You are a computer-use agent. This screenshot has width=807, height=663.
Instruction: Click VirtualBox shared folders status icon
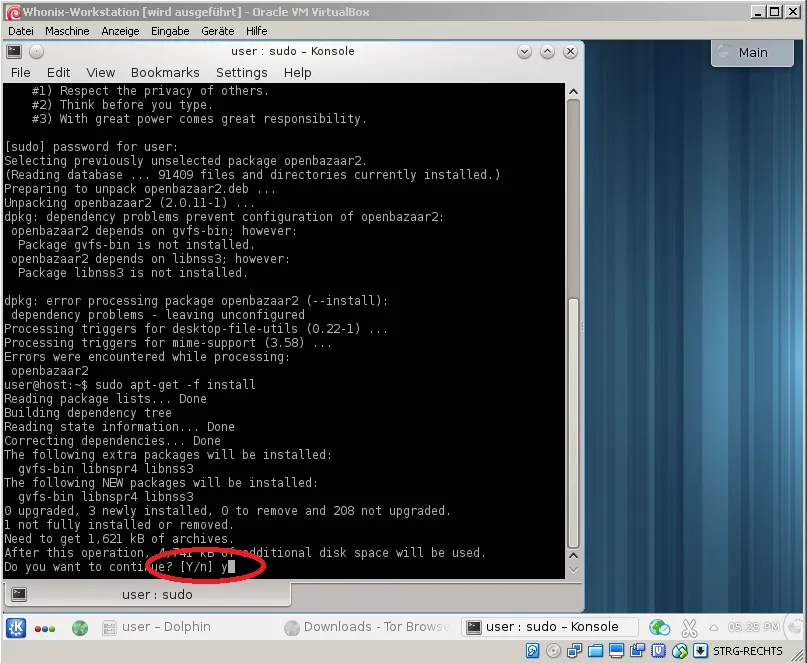click(595, 651)
